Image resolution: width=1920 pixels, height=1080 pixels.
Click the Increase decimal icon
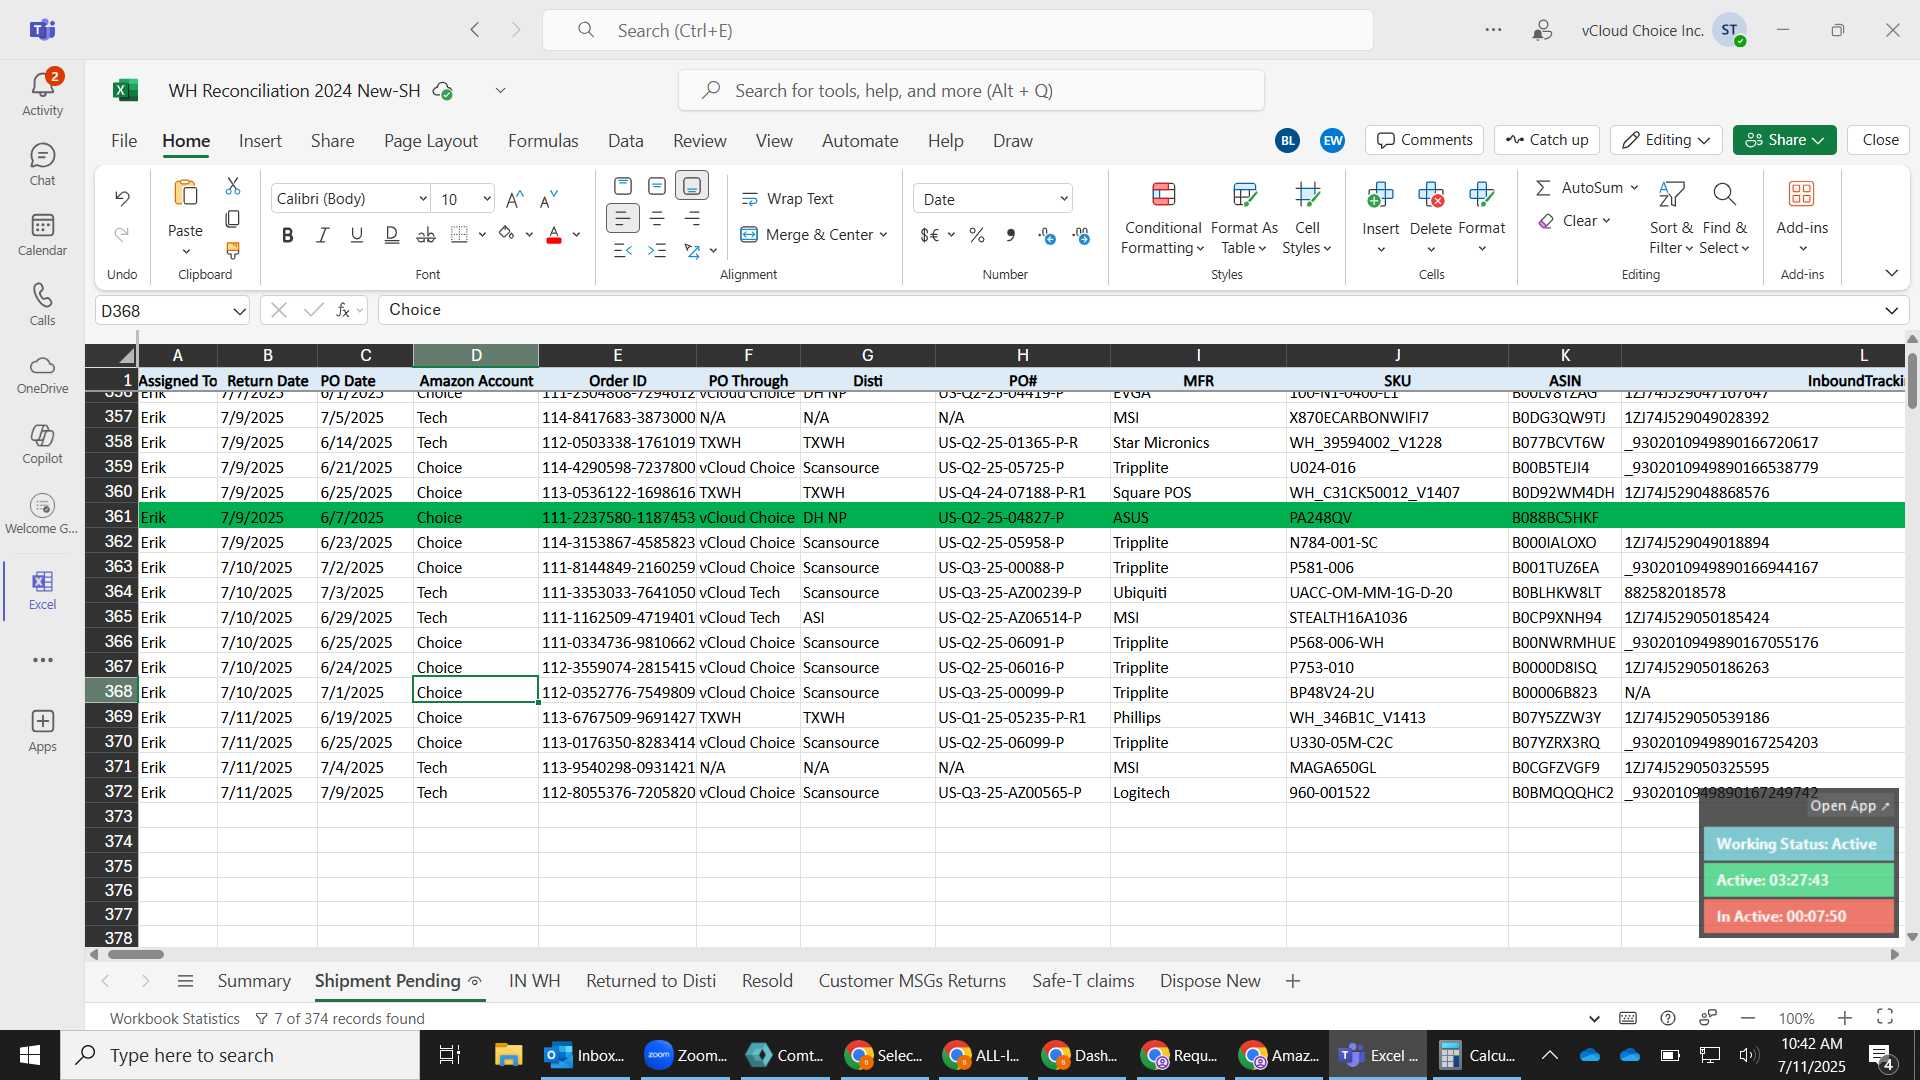click(x=1047, y=235)
